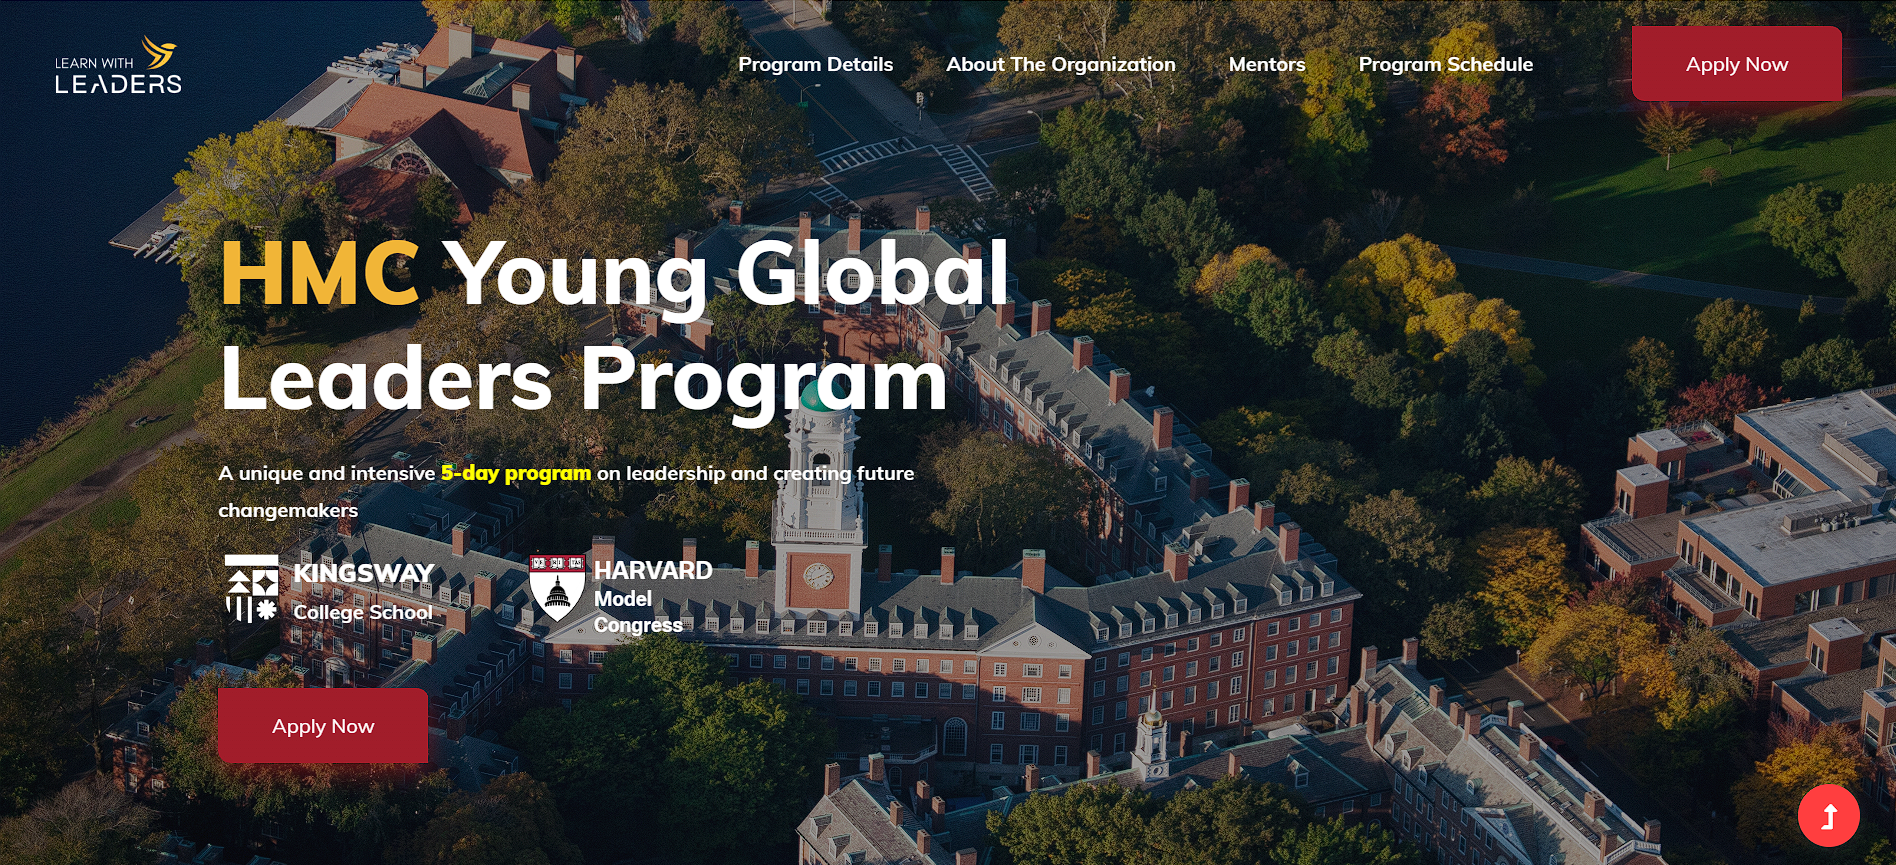Click the golden bird icon in the logo

click(x=159, y=51)
